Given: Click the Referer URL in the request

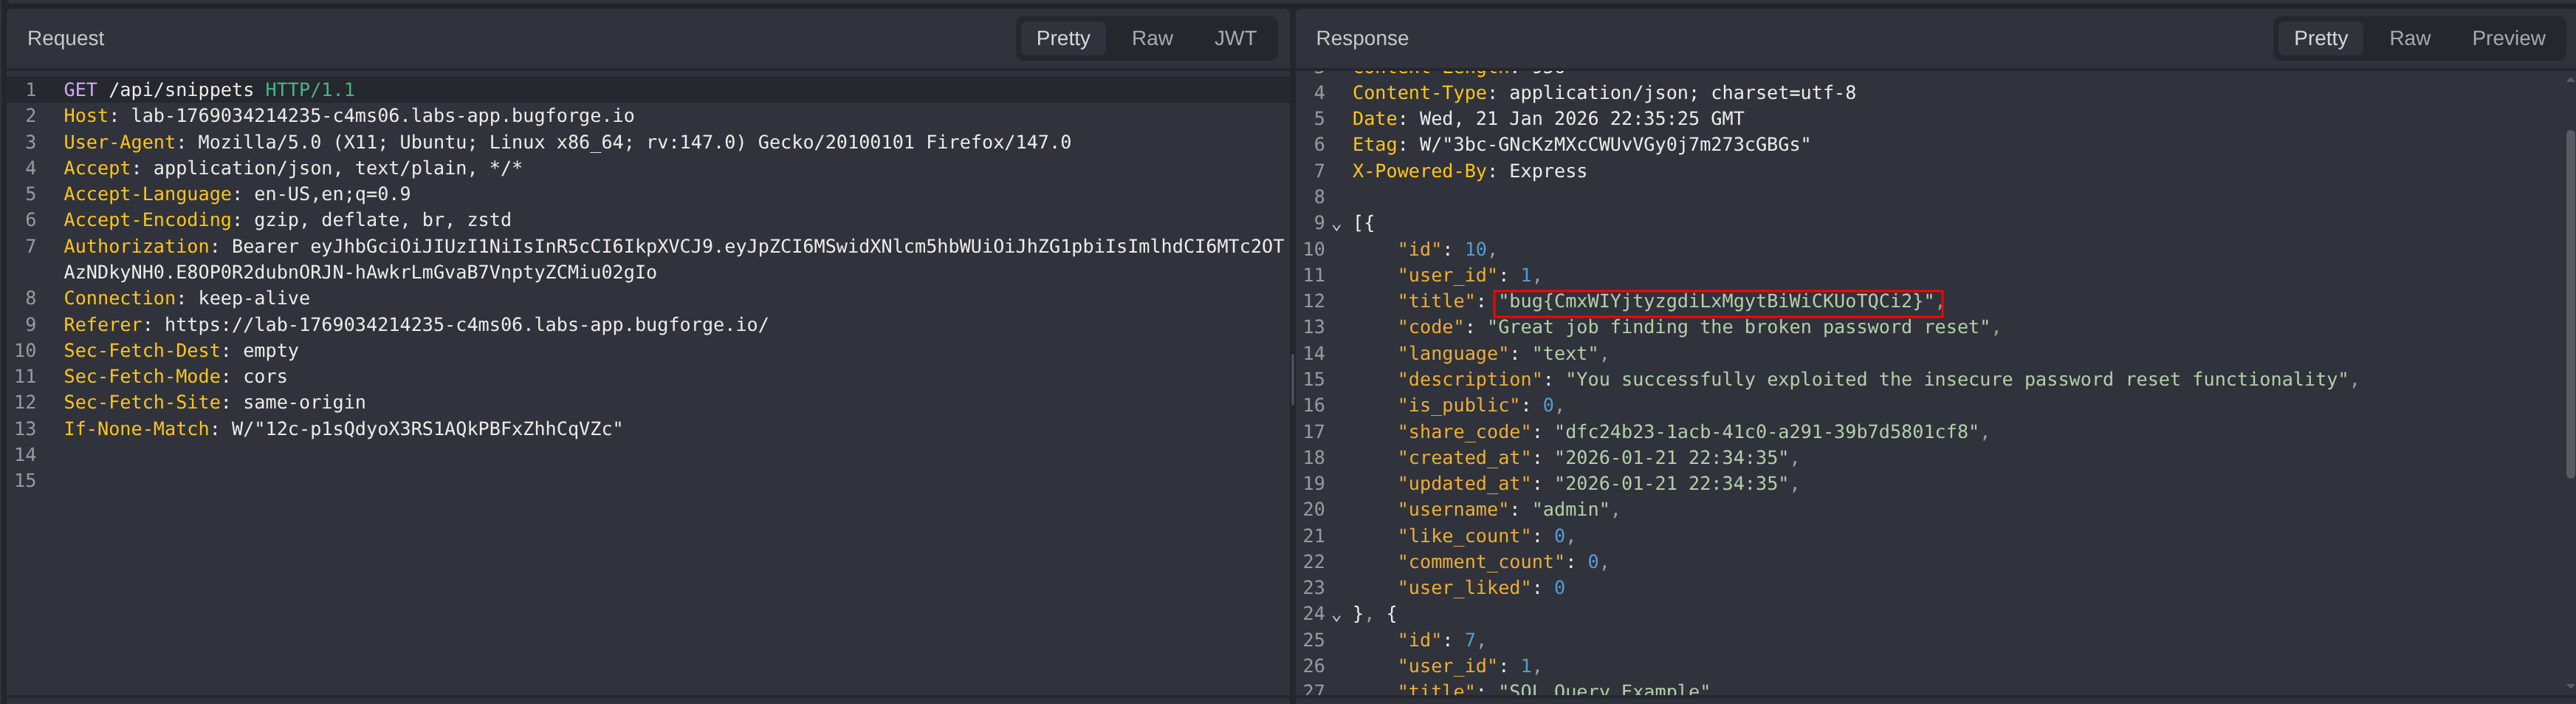Looking at the screenshot, I should [x=466, y=325].
